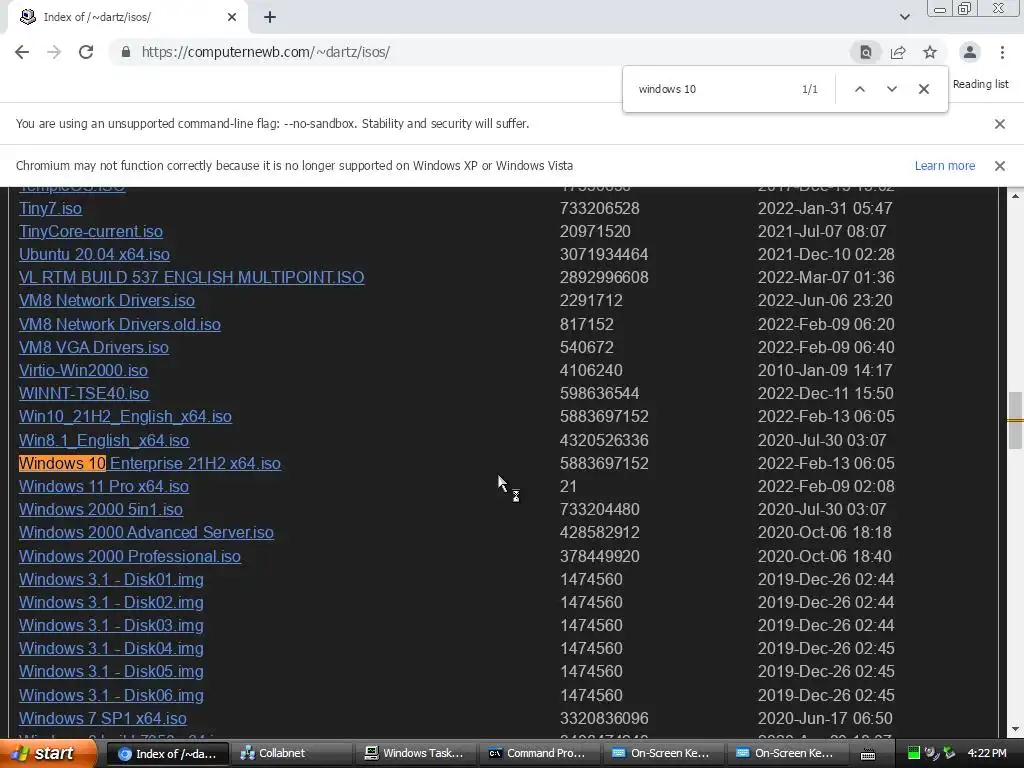Download Windows 3.1 - Disk05.img

pos(111,671)
